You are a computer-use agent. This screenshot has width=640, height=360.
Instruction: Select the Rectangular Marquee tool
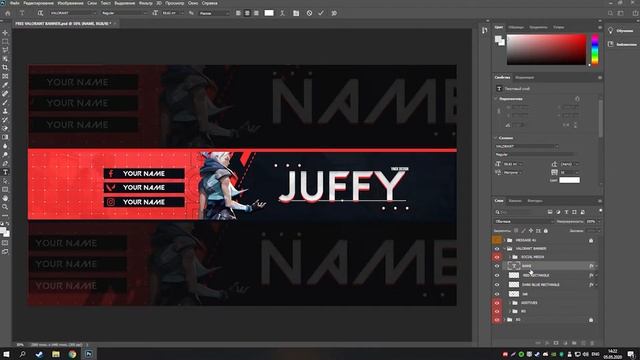5,41
